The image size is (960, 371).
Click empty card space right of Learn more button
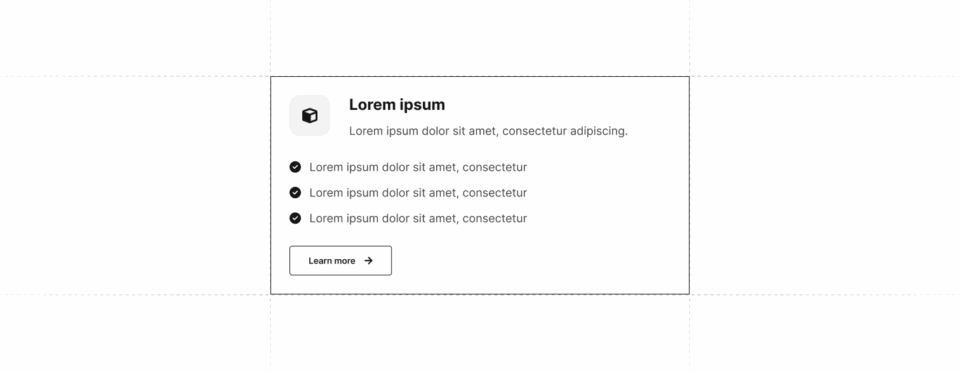539,261
